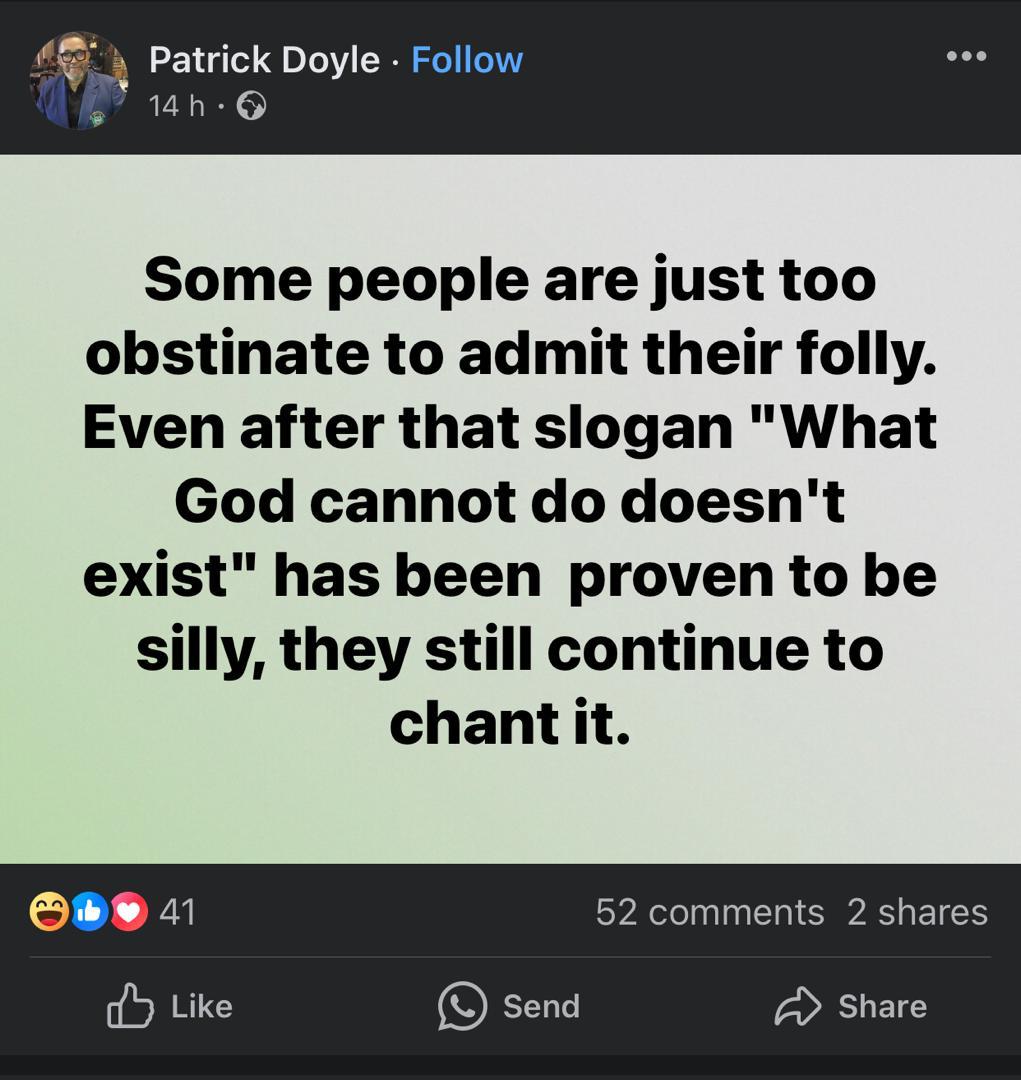This screenshot has width=1021, height=1080.
Task: Click the public globe privacy icon
Action: coord(252,105)
